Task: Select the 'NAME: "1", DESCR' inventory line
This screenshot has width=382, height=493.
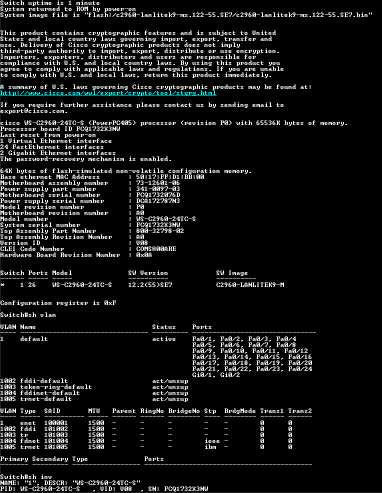Action: [x=70, y=483]
